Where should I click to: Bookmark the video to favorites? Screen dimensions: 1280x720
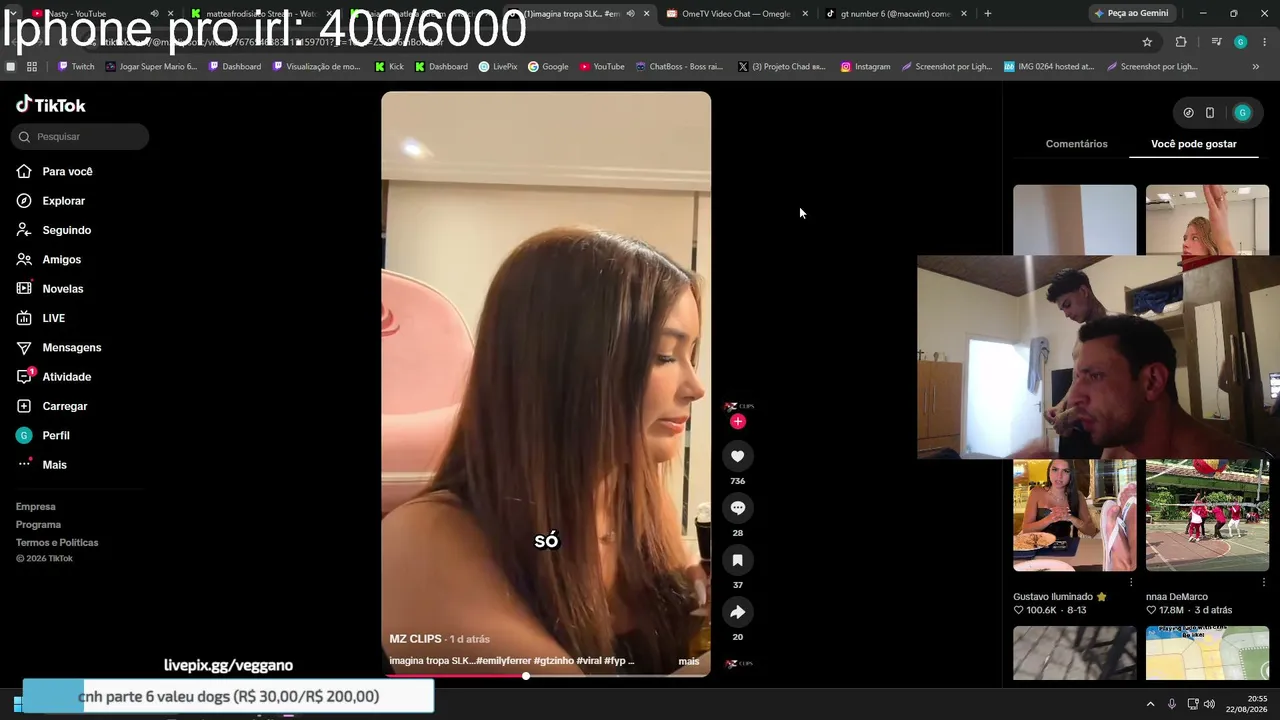click(737, 560)
